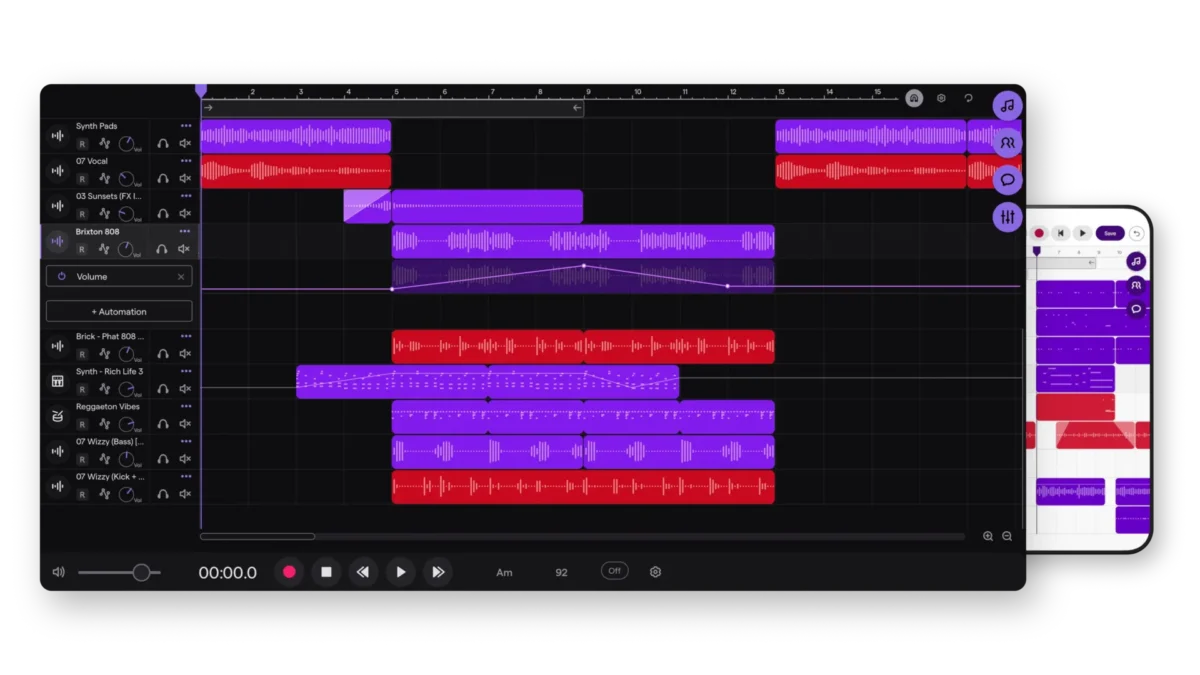Click the master volume slider knob
This screenshot has width=1200, height=675.
(141, 572)
